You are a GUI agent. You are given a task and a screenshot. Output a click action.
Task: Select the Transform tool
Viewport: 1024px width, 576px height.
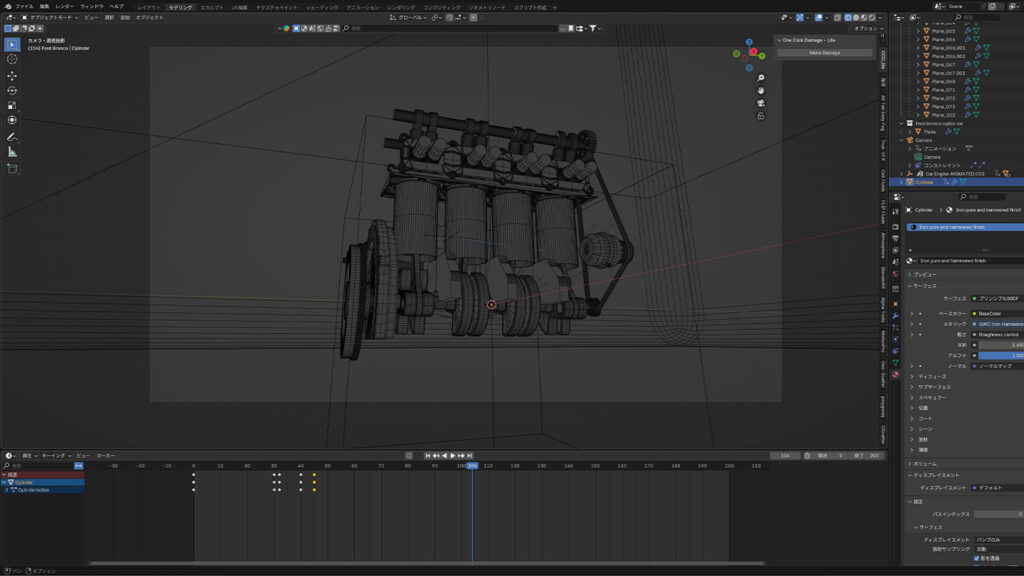click(12, 120)
